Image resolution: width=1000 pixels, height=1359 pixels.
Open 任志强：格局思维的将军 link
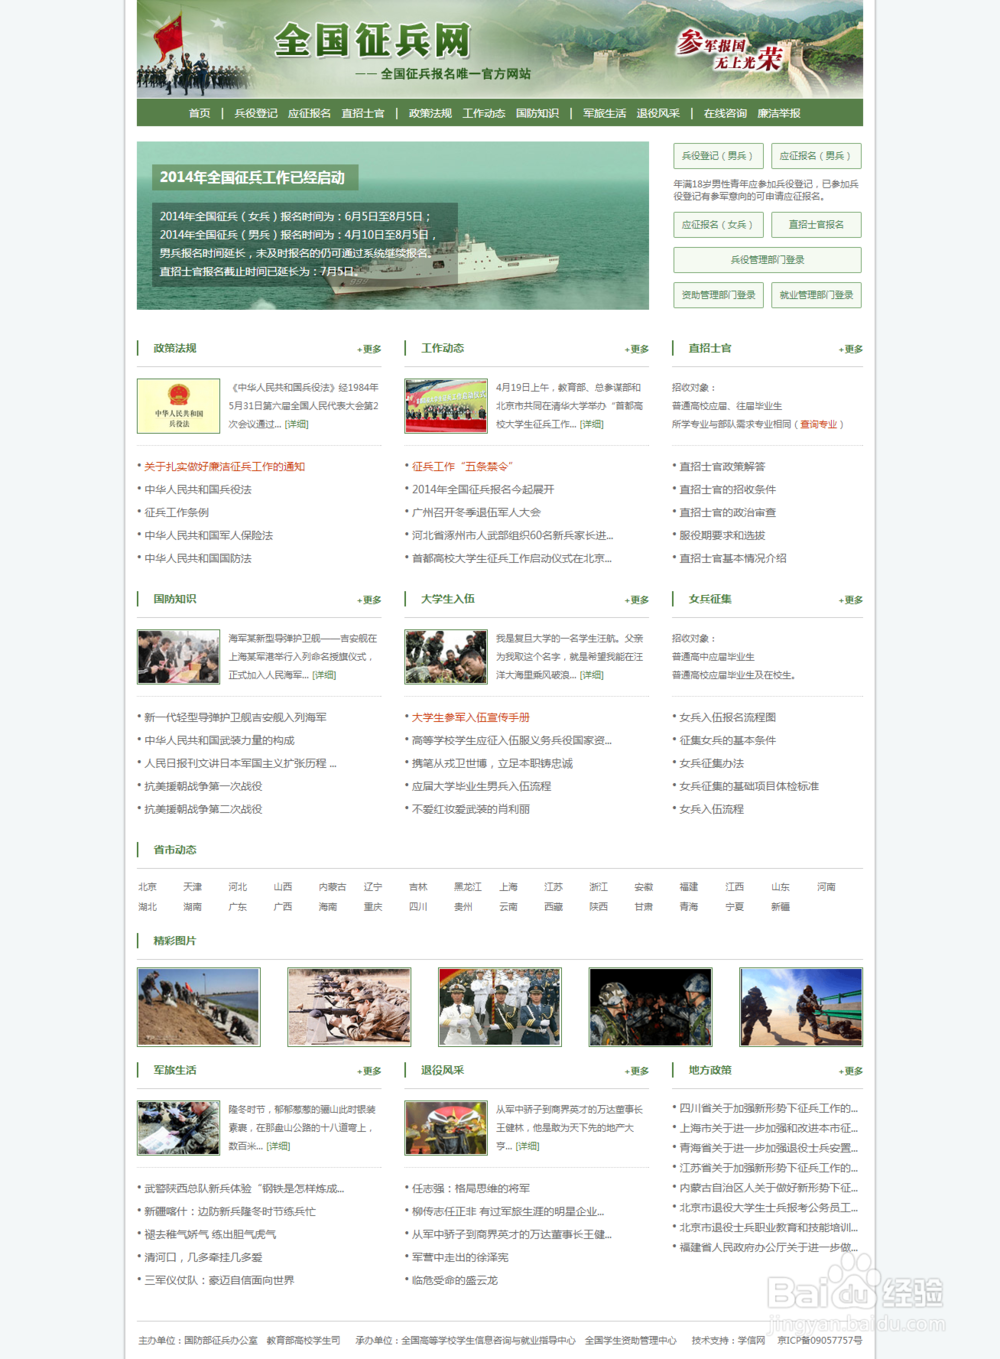pos(471,1189)
